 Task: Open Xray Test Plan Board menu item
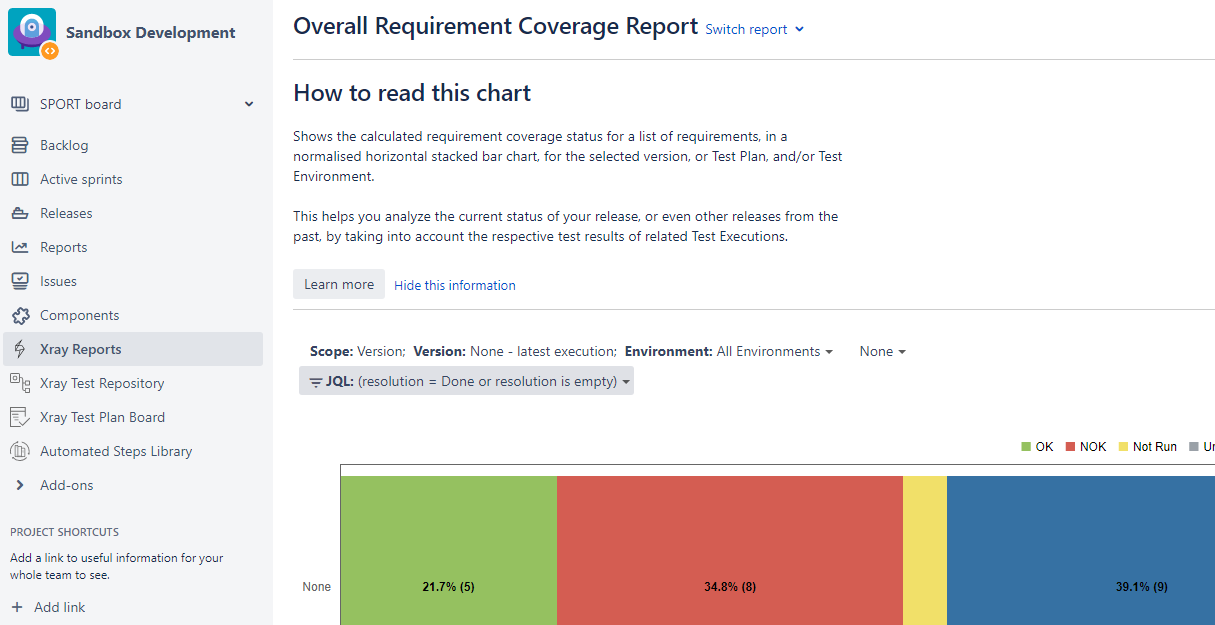[x=102, y=417]
